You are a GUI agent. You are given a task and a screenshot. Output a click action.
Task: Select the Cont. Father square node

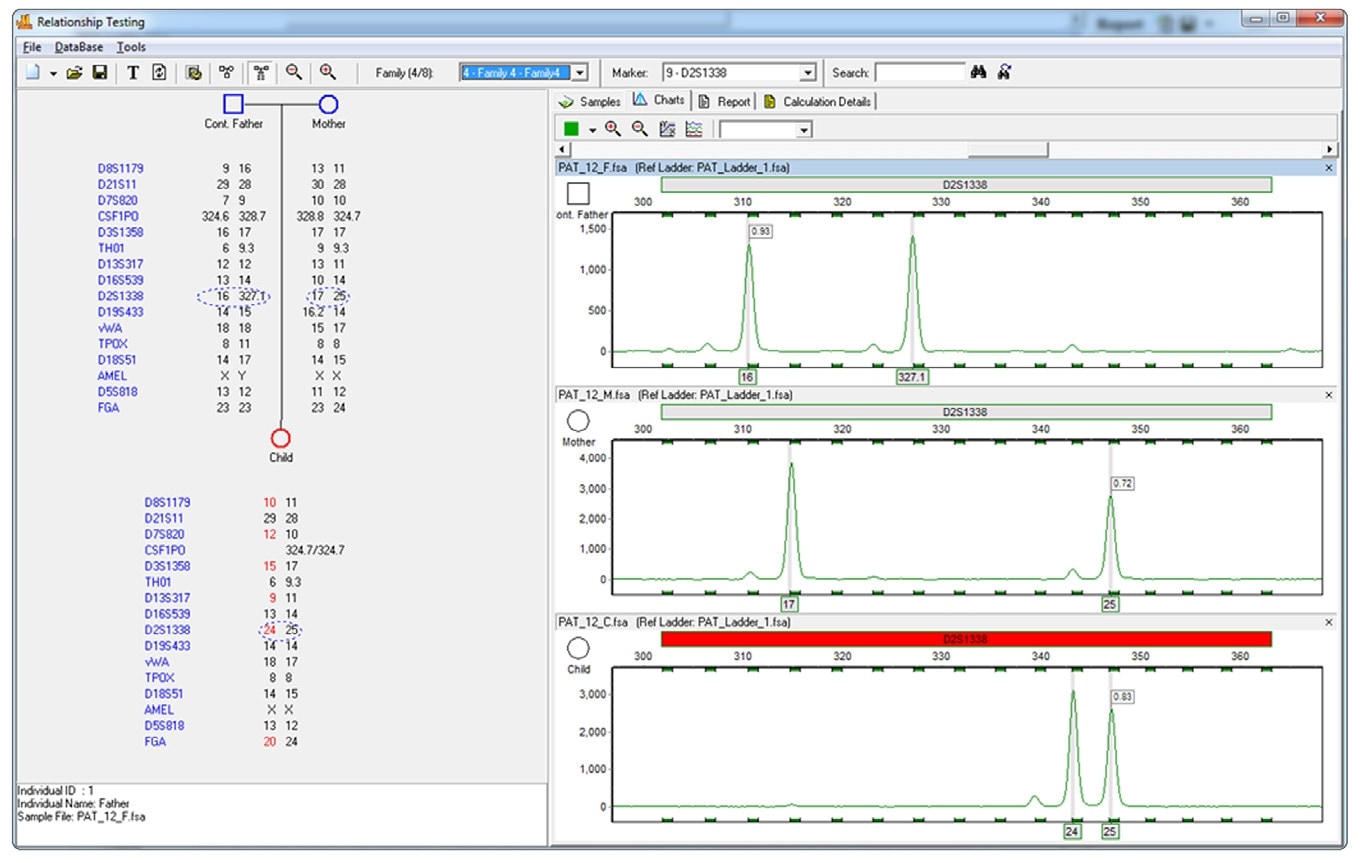pos(233,104)
